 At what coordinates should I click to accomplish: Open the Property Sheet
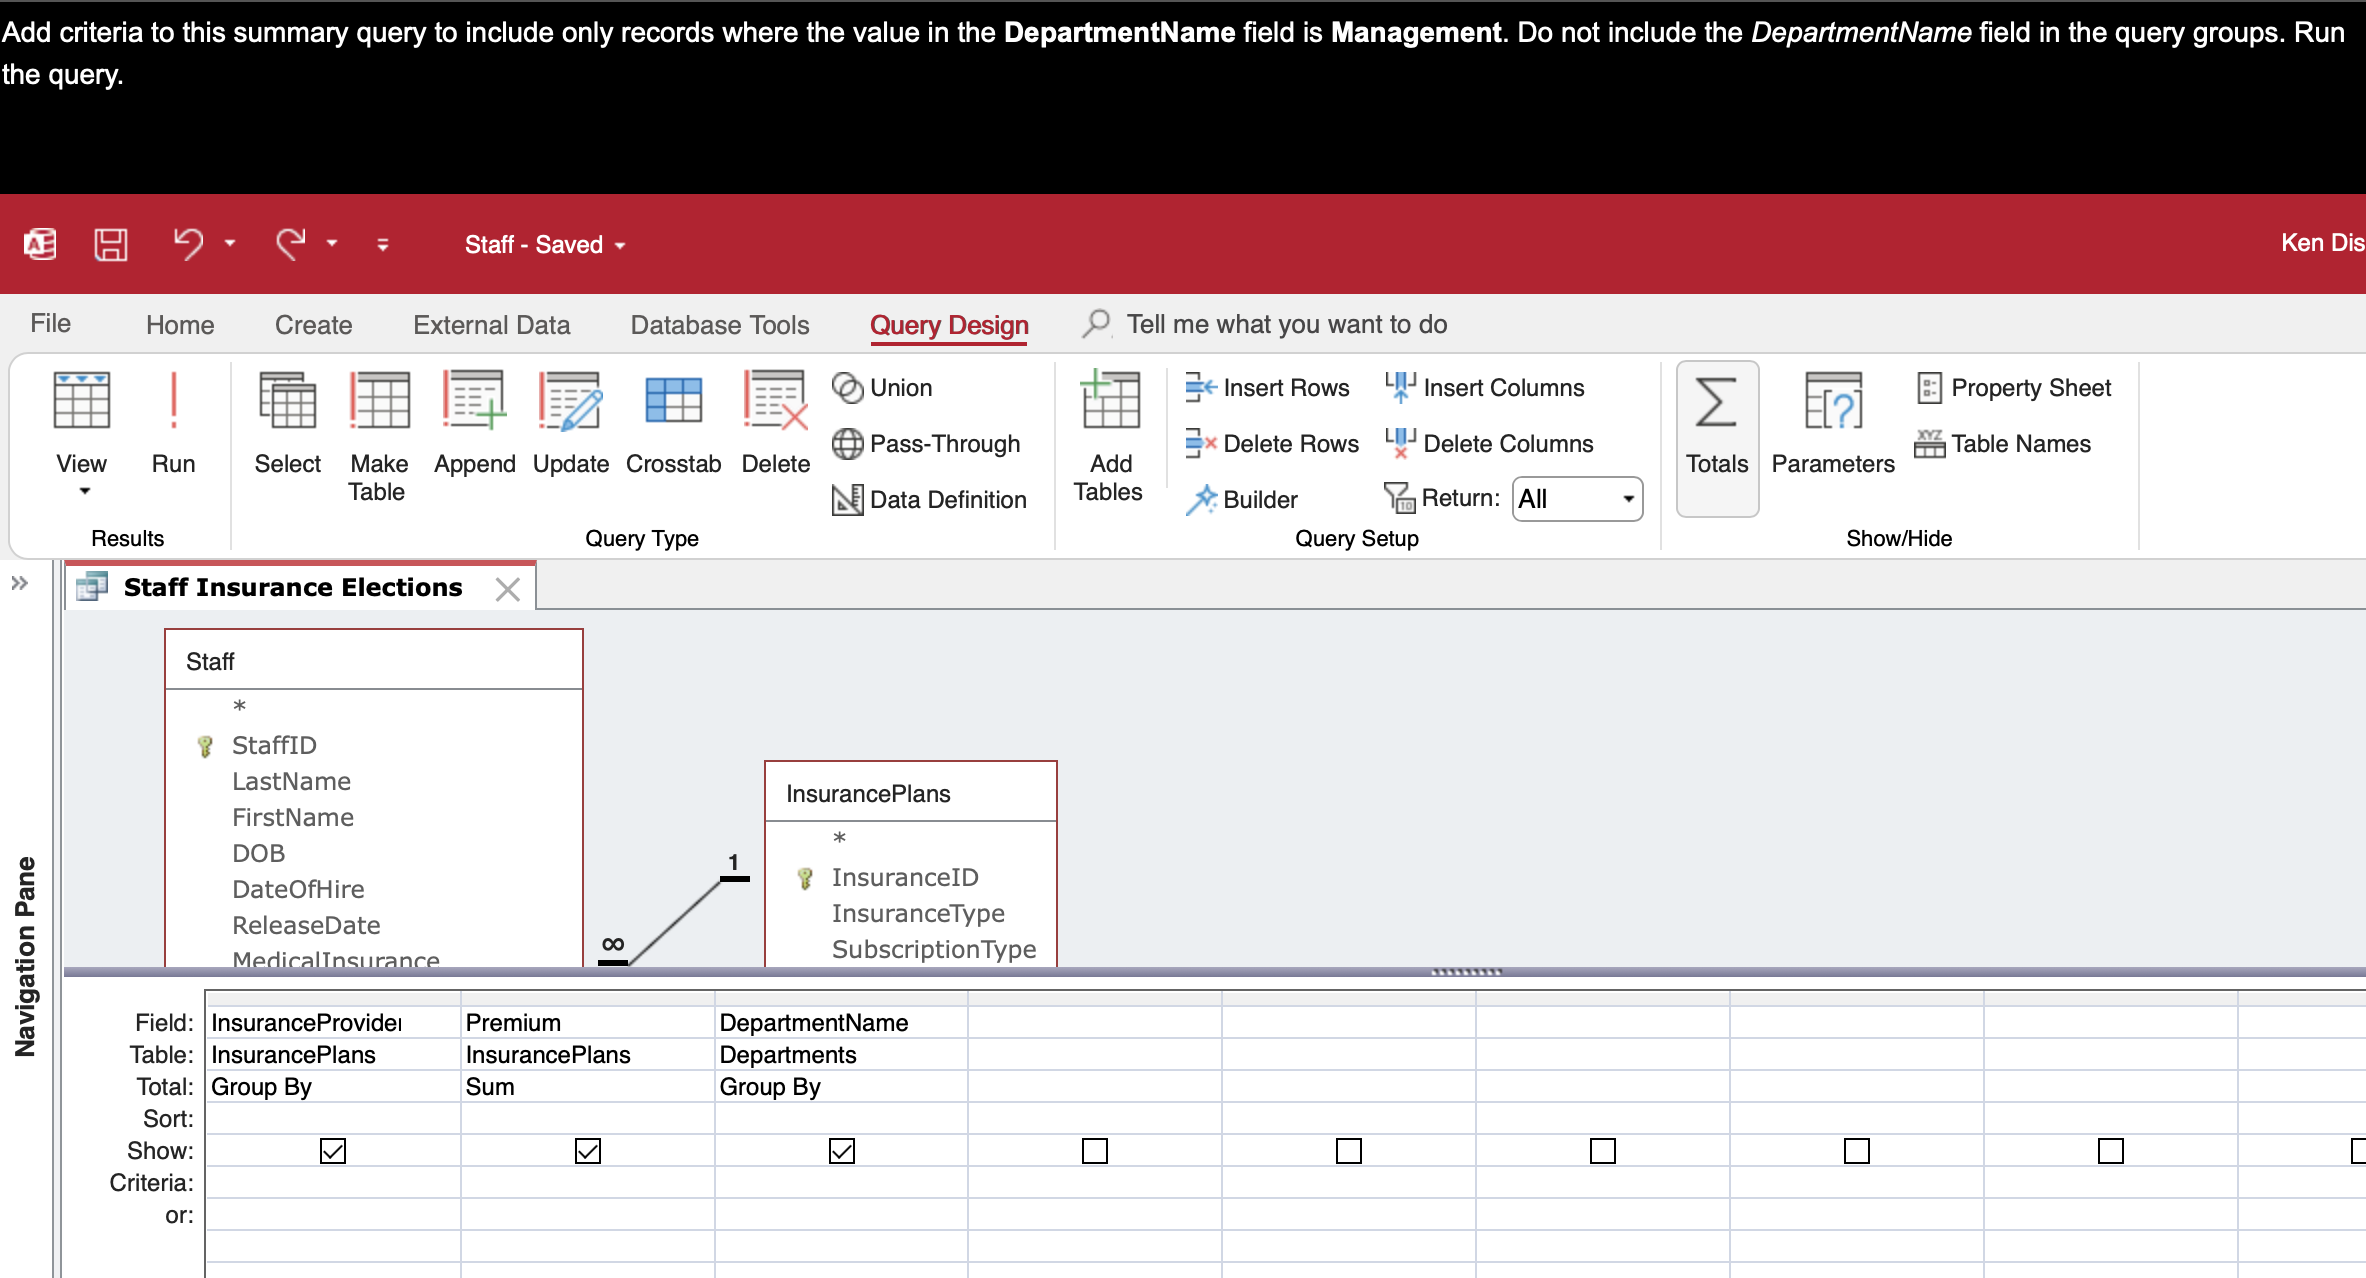pos(2014,388)
